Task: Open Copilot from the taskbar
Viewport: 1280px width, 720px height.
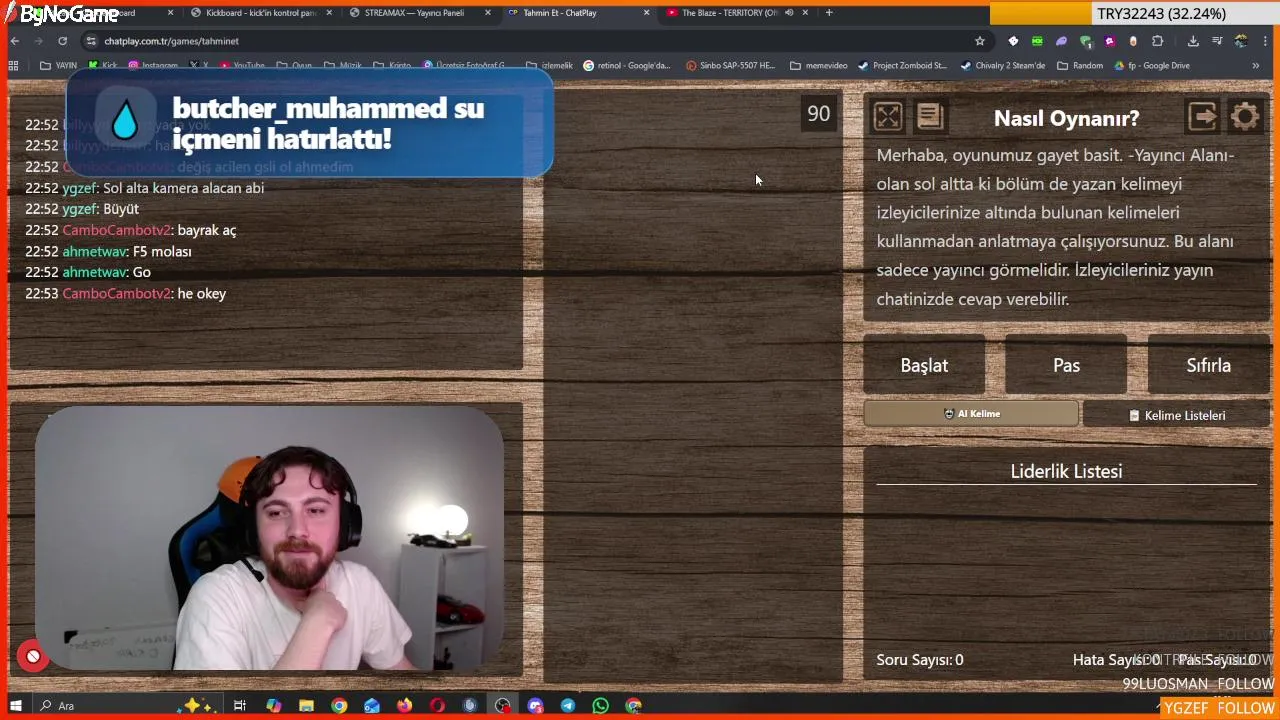Action: point(273,706)
